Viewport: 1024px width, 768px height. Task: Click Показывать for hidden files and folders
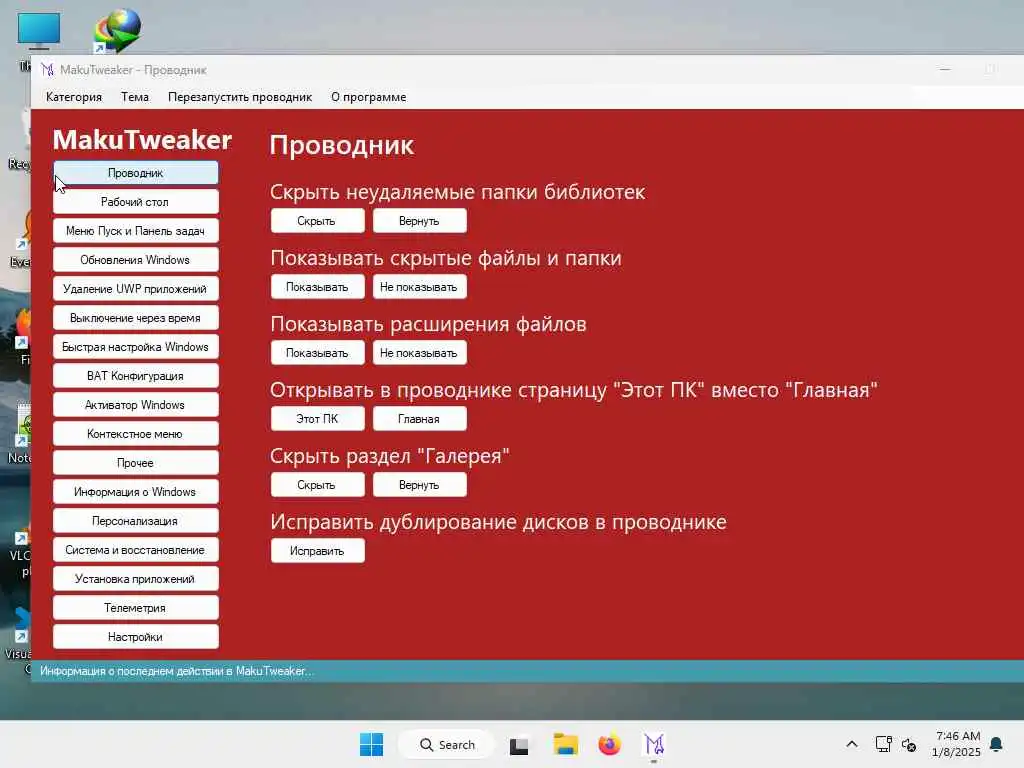point(317,287)
